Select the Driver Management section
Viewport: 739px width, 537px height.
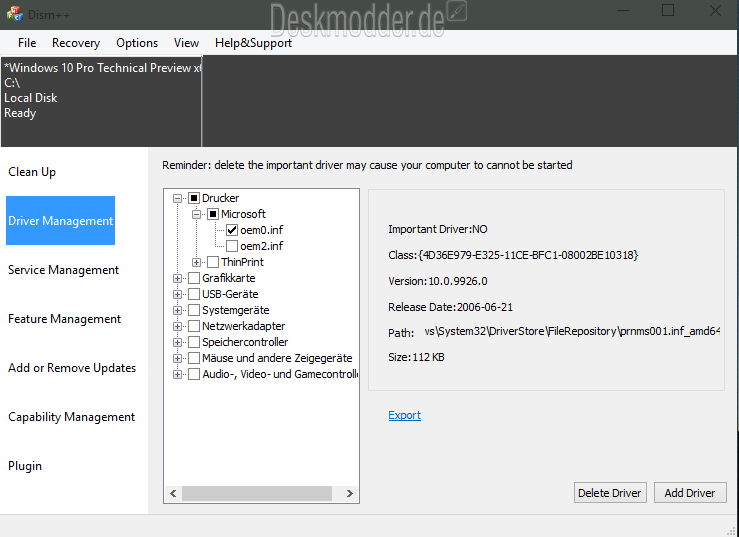pos(60,221)
